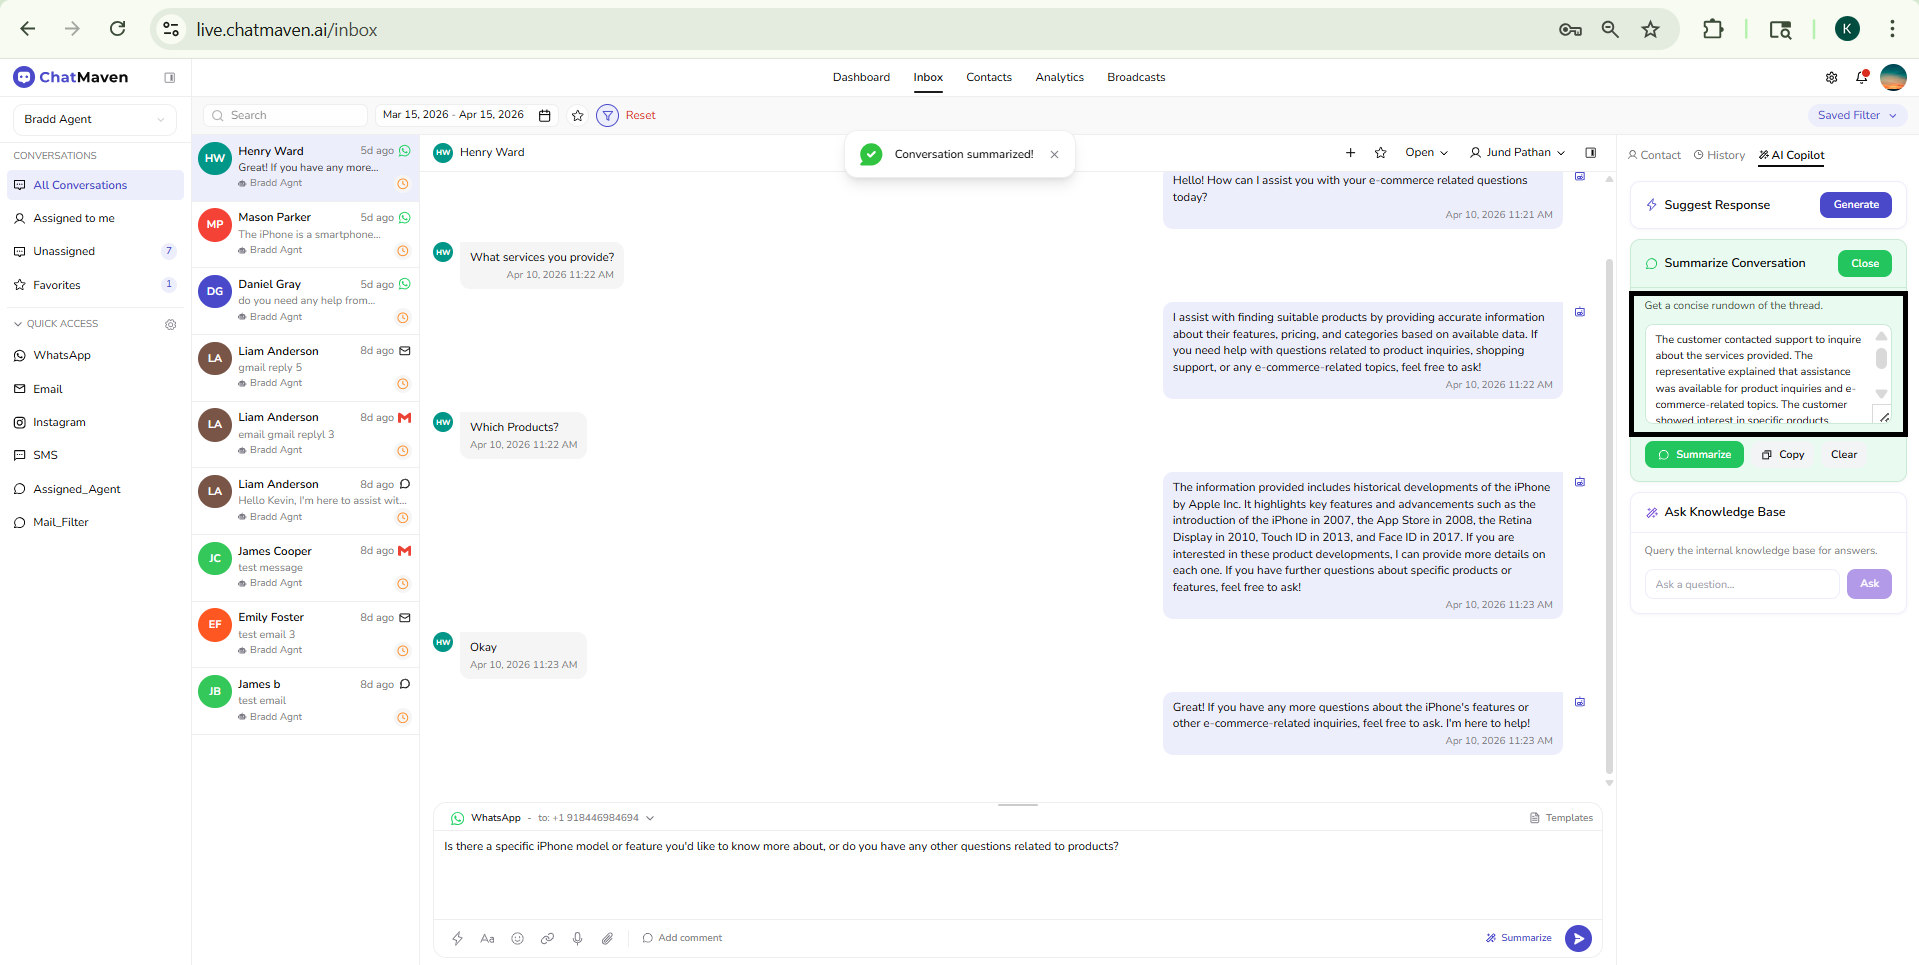Click the notification bell icon
Viewport: 1919px width, 965px height.
(1861, 77)
